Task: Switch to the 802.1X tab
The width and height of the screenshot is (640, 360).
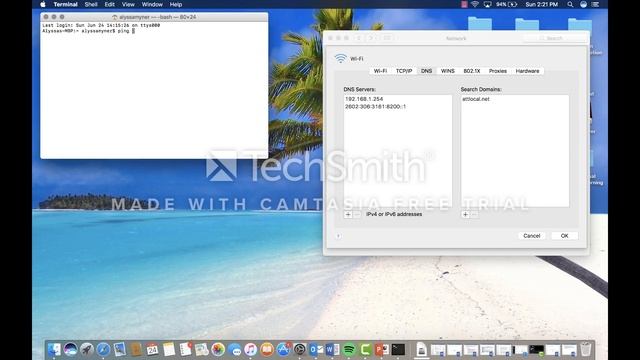Action: [x=472, y=71]
